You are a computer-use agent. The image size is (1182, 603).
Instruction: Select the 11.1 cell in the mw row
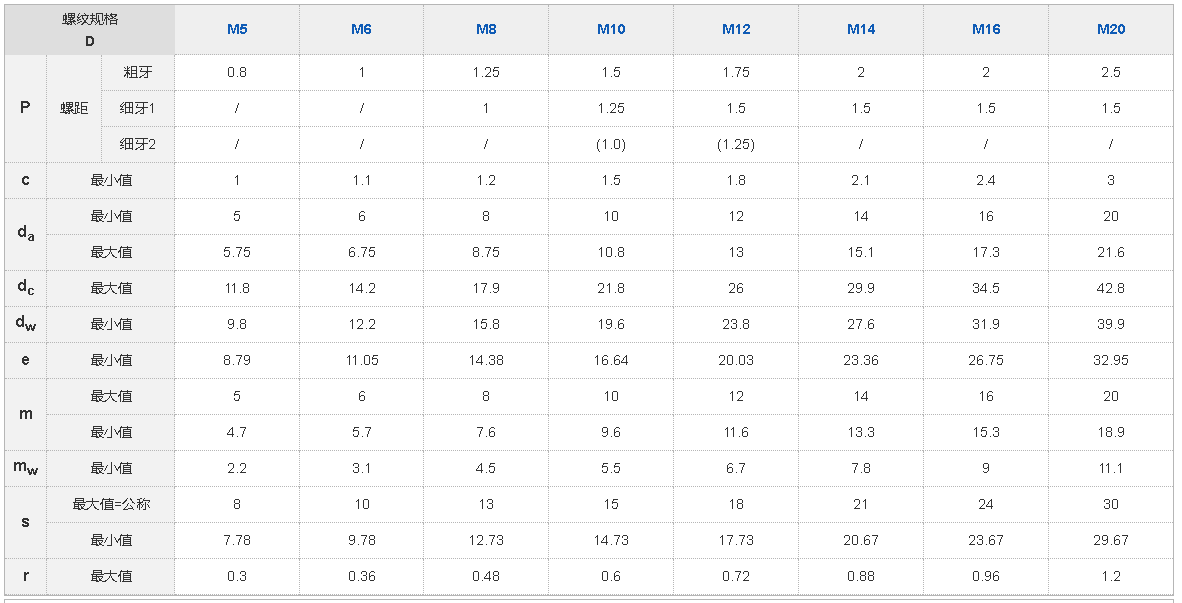point(1111,468)
